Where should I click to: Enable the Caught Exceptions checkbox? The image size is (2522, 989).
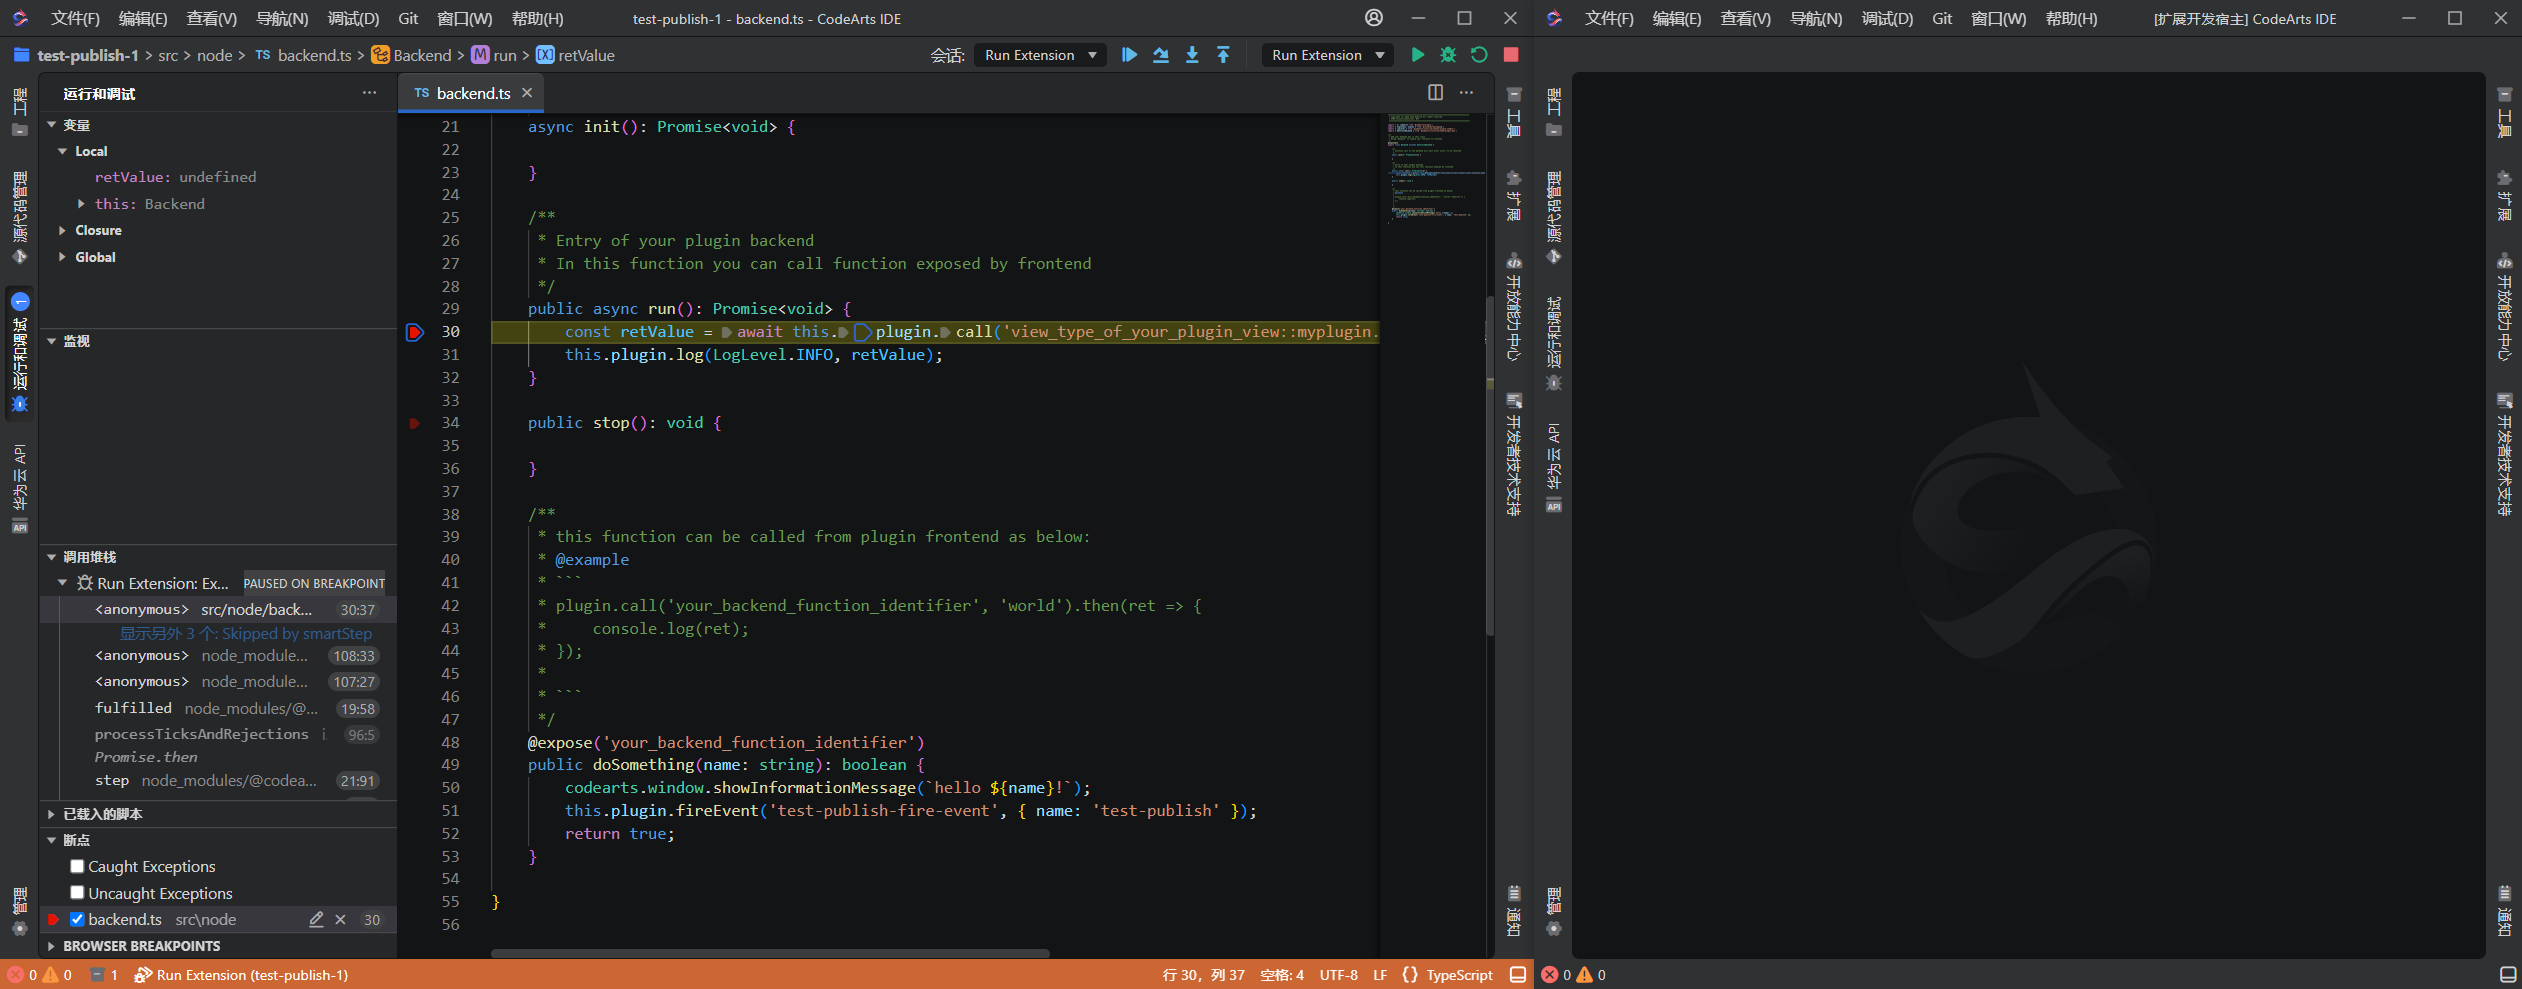point(77,866)
